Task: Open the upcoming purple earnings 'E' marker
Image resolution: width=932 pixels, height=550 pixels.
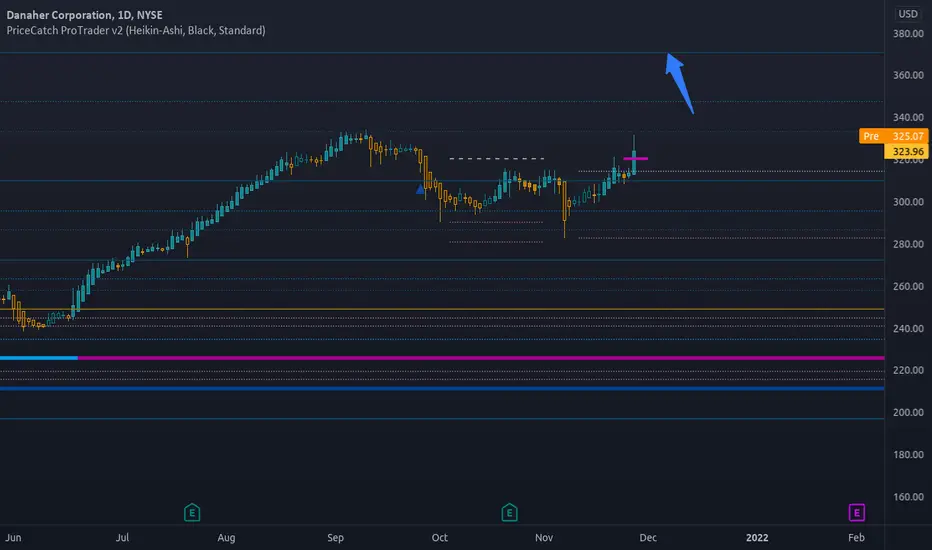Action: pos(857,513)
